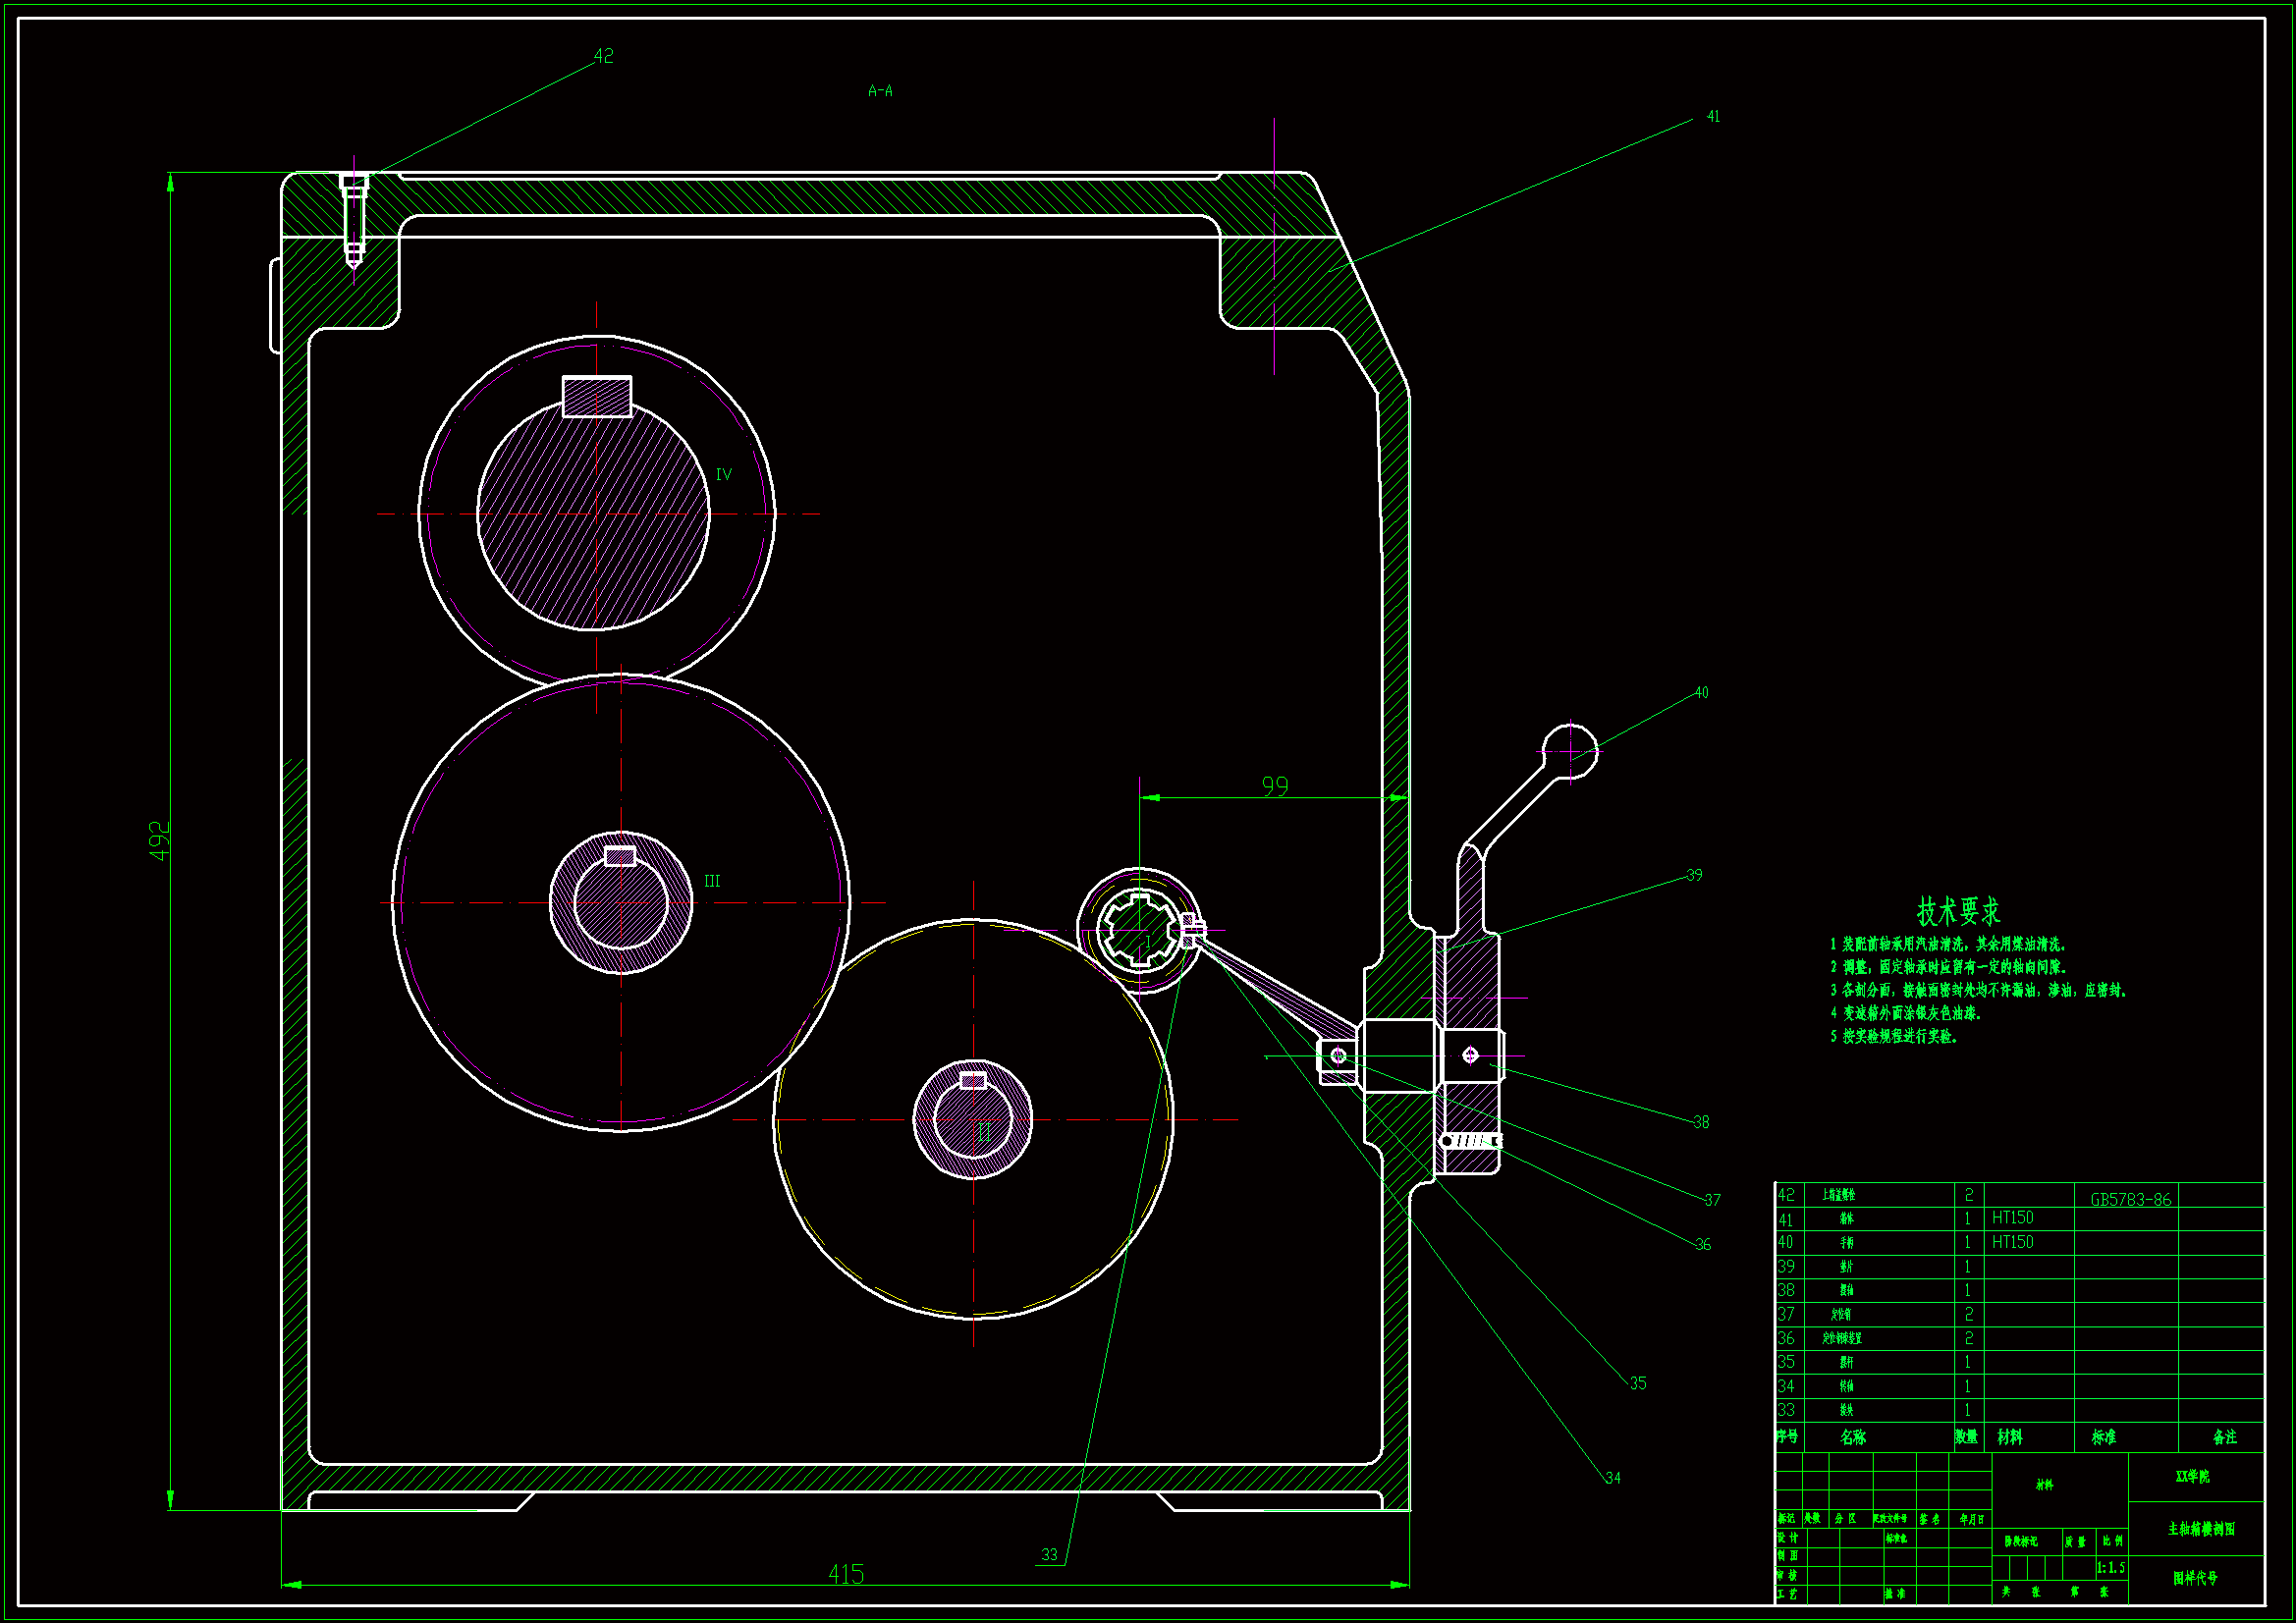Viewport: 2296px width, 1623px height.
Task: Select the GB5783-86 standard cell
Action: coord(2131,1200)
